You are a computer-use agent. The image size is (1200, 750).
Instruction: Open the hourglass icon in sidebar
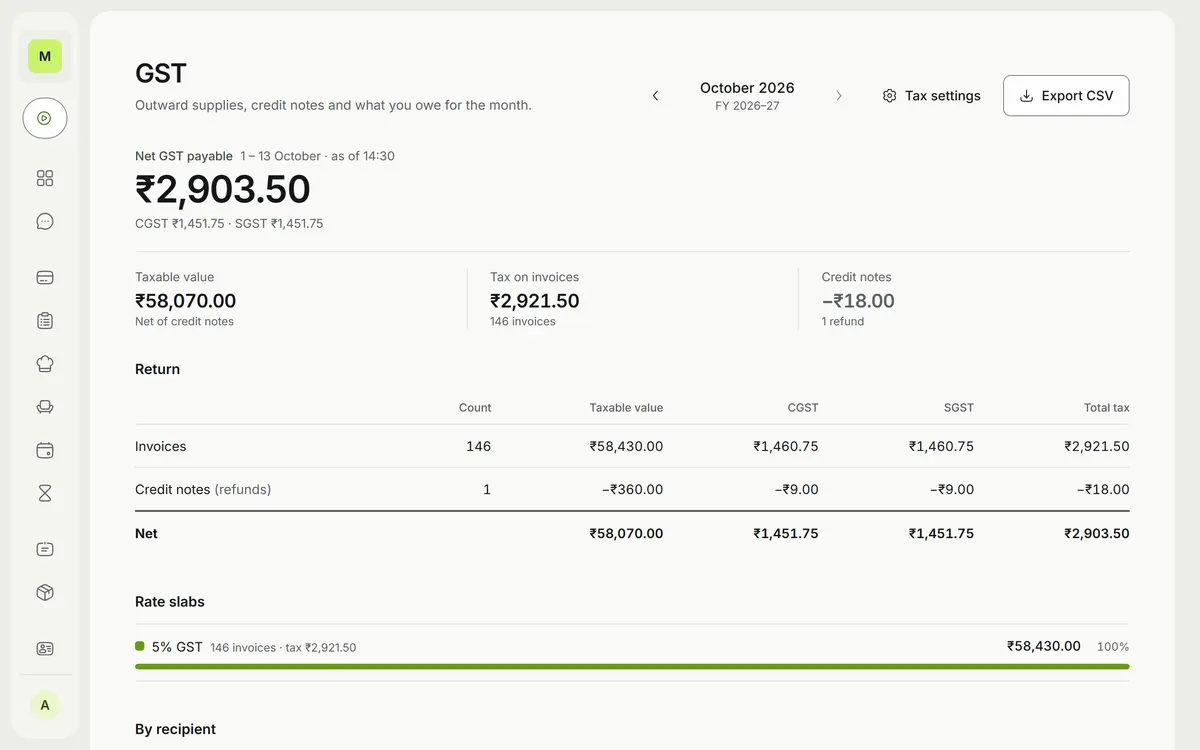pyautogui.click(x=45, y=493)
